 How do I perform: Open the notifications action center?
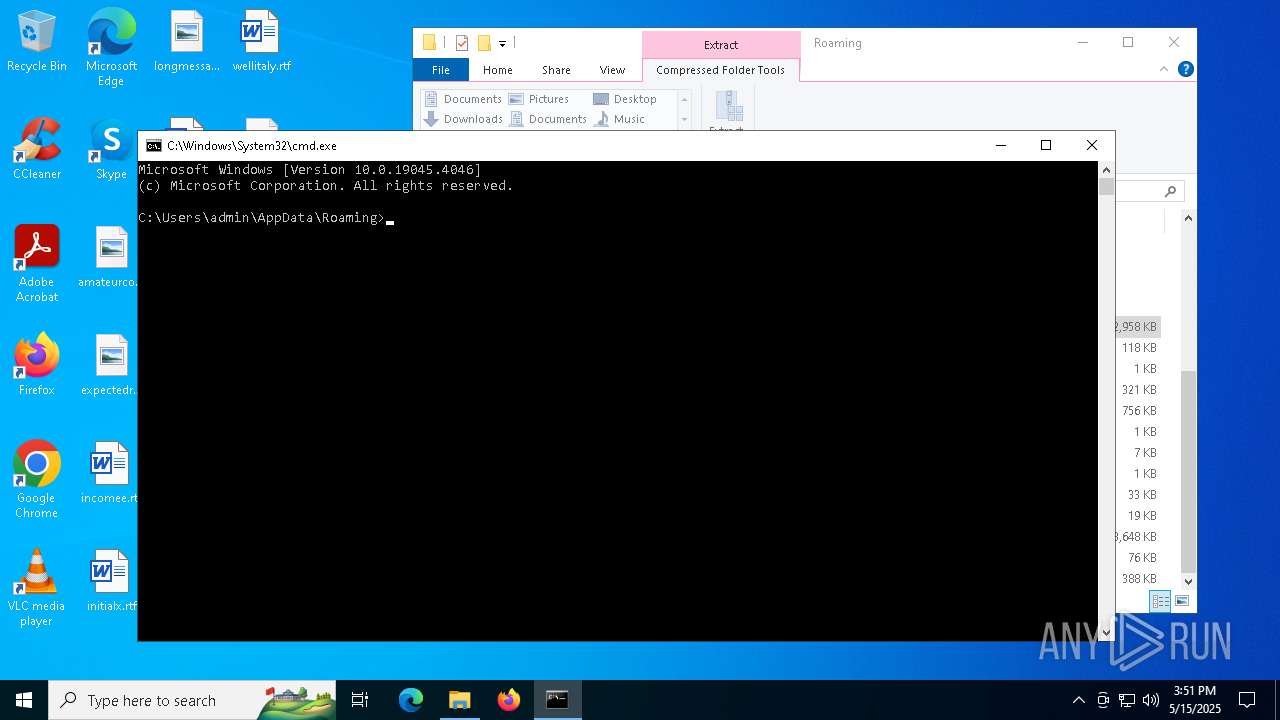point(1247,700)
